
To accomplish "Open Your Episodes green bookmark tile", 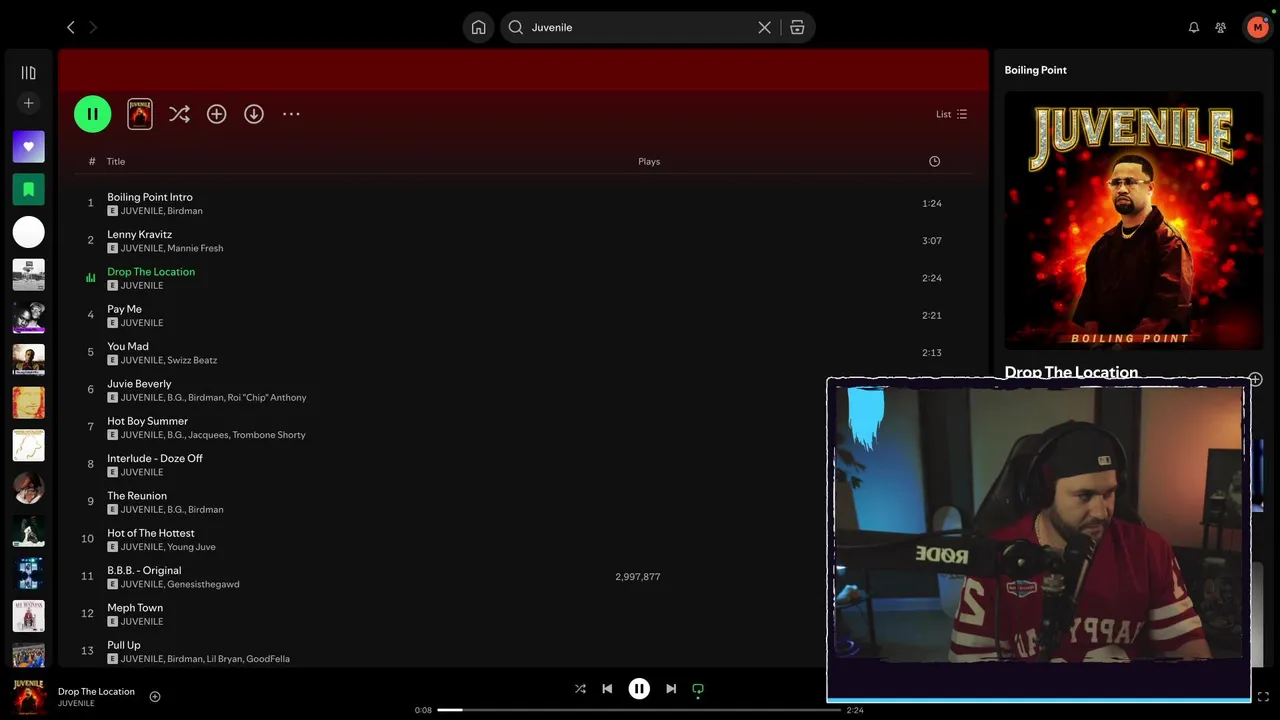I will click(x=28, y=189).
